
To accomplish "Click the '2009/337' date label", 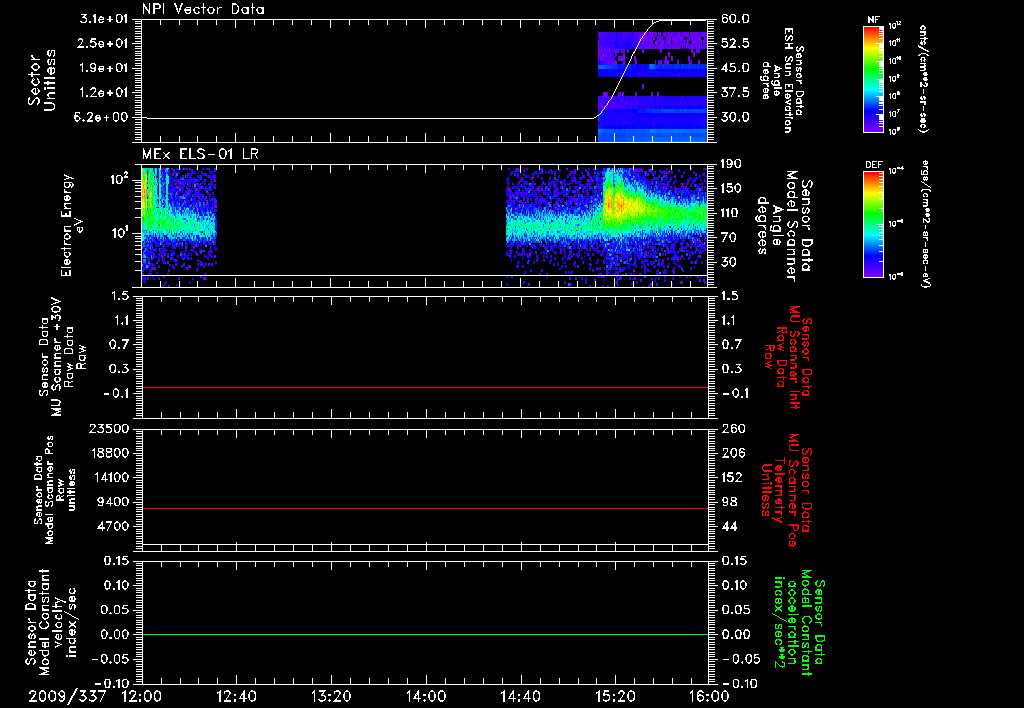I will pos(67,696).
